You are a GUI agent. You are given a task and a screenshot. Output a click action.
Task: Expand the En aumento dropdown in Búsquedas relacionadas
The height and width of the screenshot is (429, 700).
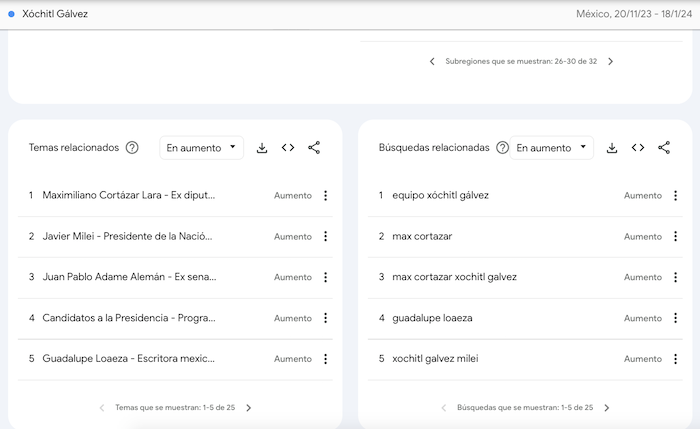(x=551, y=148)
